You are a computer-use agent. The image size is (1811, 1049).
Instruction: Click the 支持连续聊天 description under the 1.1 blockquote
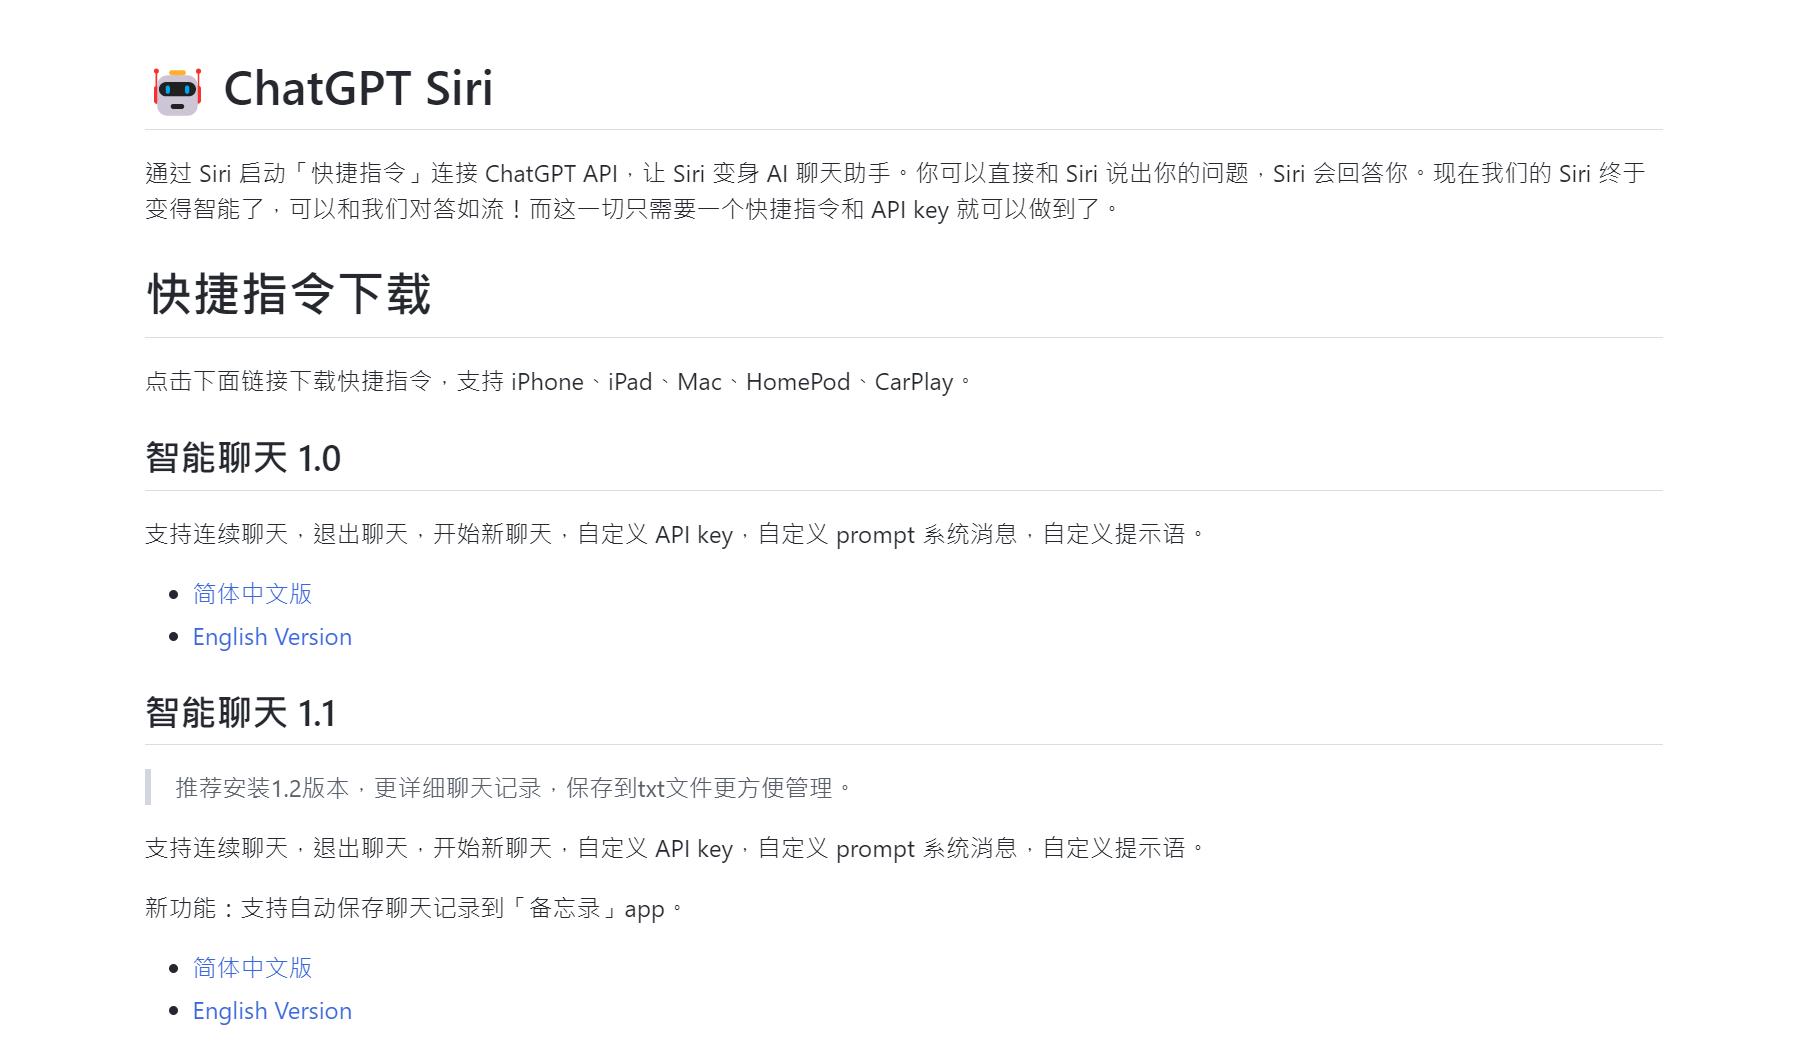pyautogui.click(x=675, y=849)
